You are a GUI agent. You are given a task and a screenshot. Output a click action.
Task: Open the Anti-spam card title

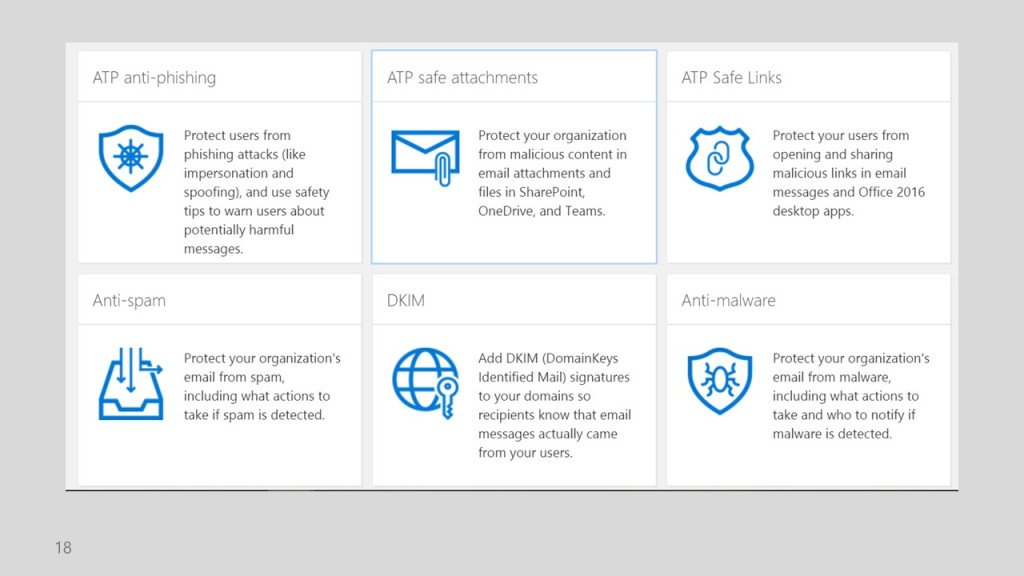pyautogui.click(x=129, y=300)
